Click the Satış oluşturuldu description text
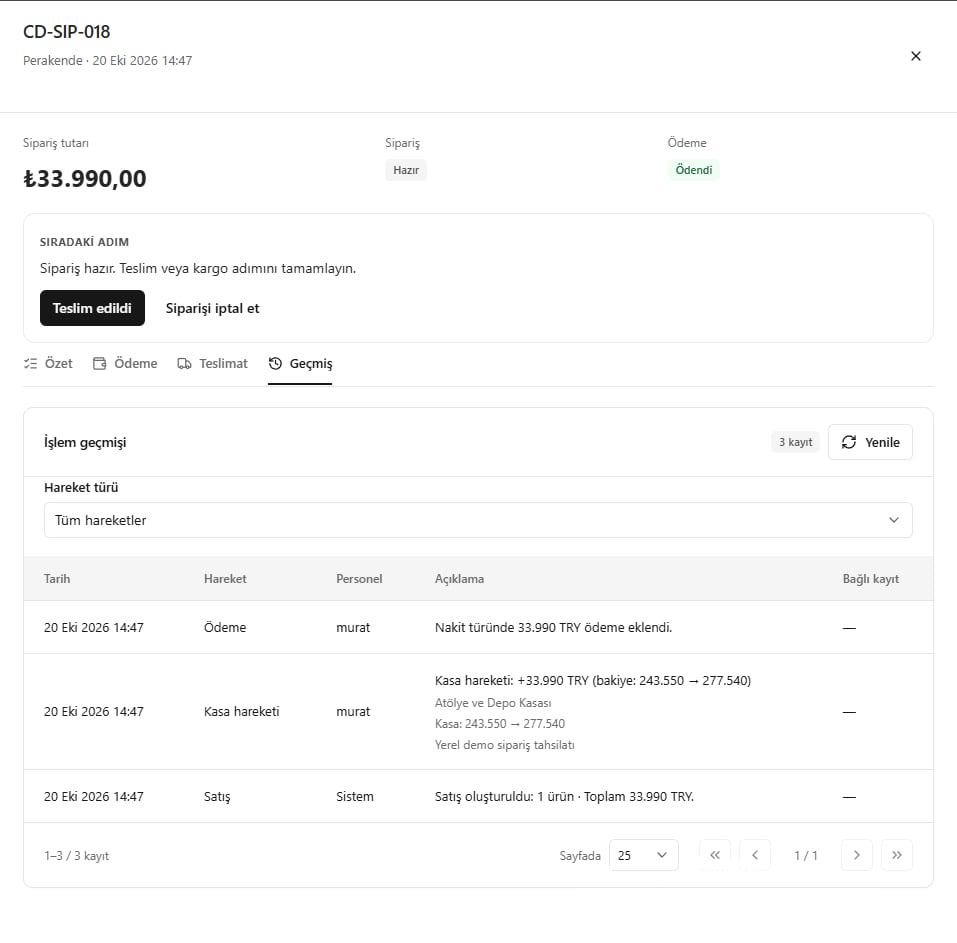 (565, 797)
